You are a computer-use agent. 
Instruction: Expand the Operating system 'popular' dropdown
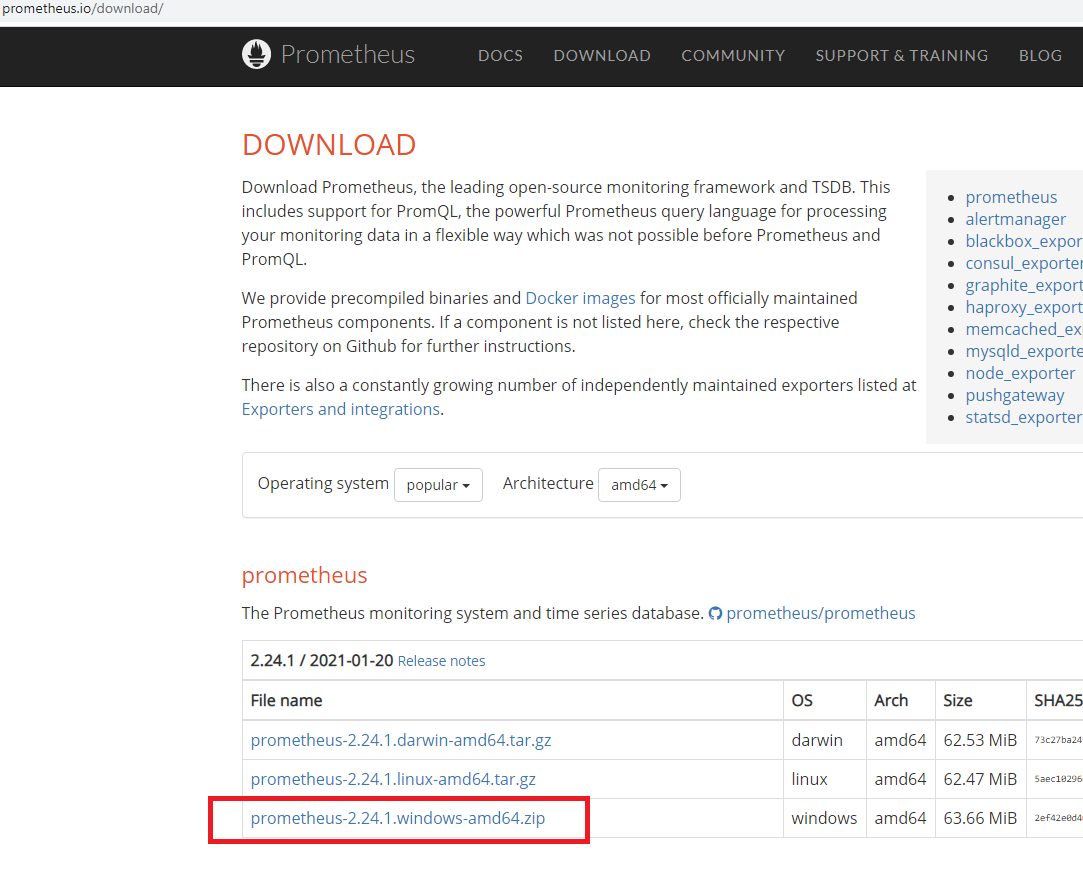438,485
